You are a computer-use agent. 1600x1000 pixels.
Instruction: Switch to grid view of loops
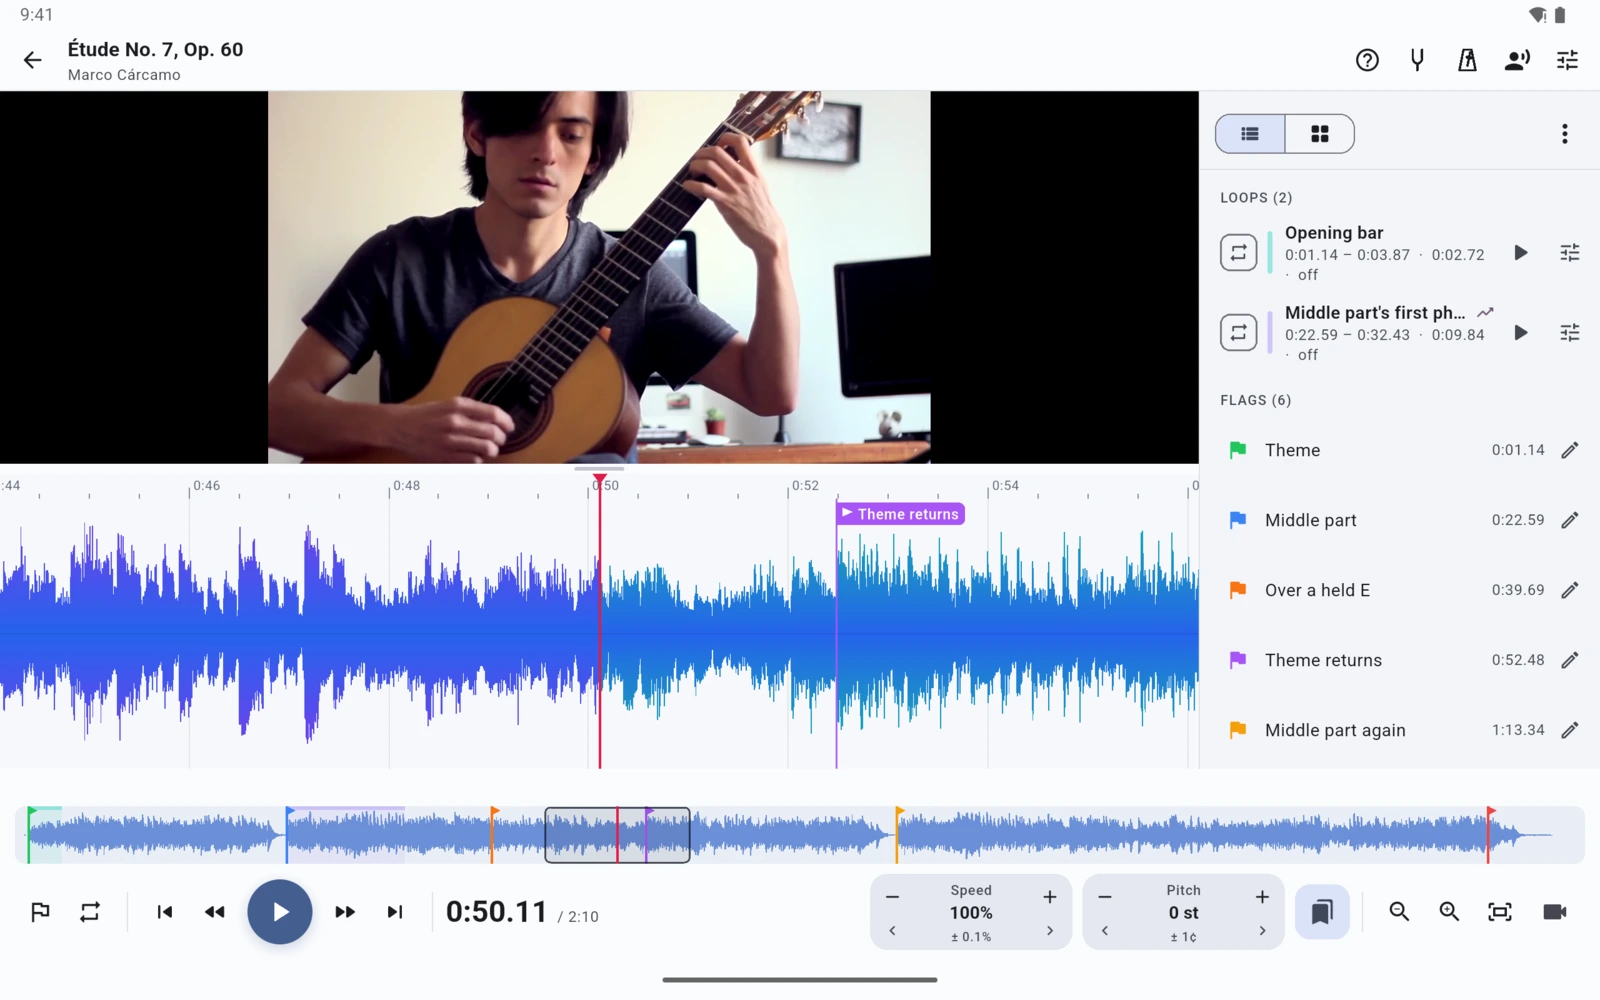(1320, 134)
